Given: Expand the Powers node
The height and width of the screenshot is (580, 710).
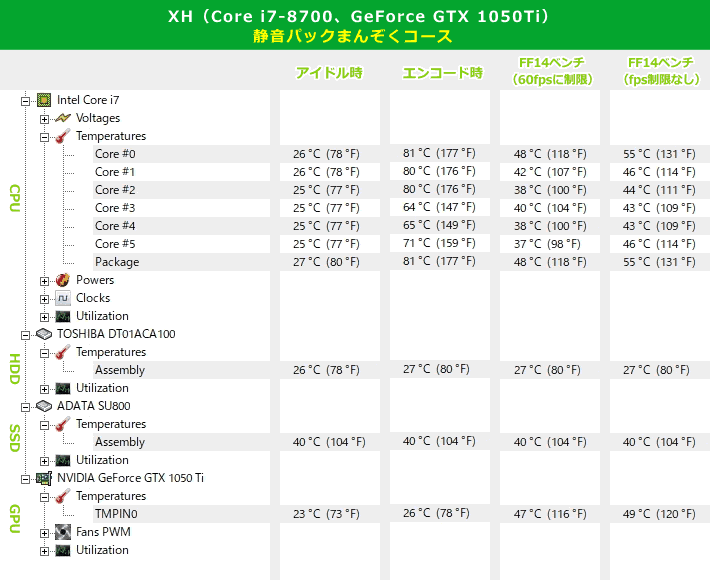Looking at the screenshot, I should 44,281.
